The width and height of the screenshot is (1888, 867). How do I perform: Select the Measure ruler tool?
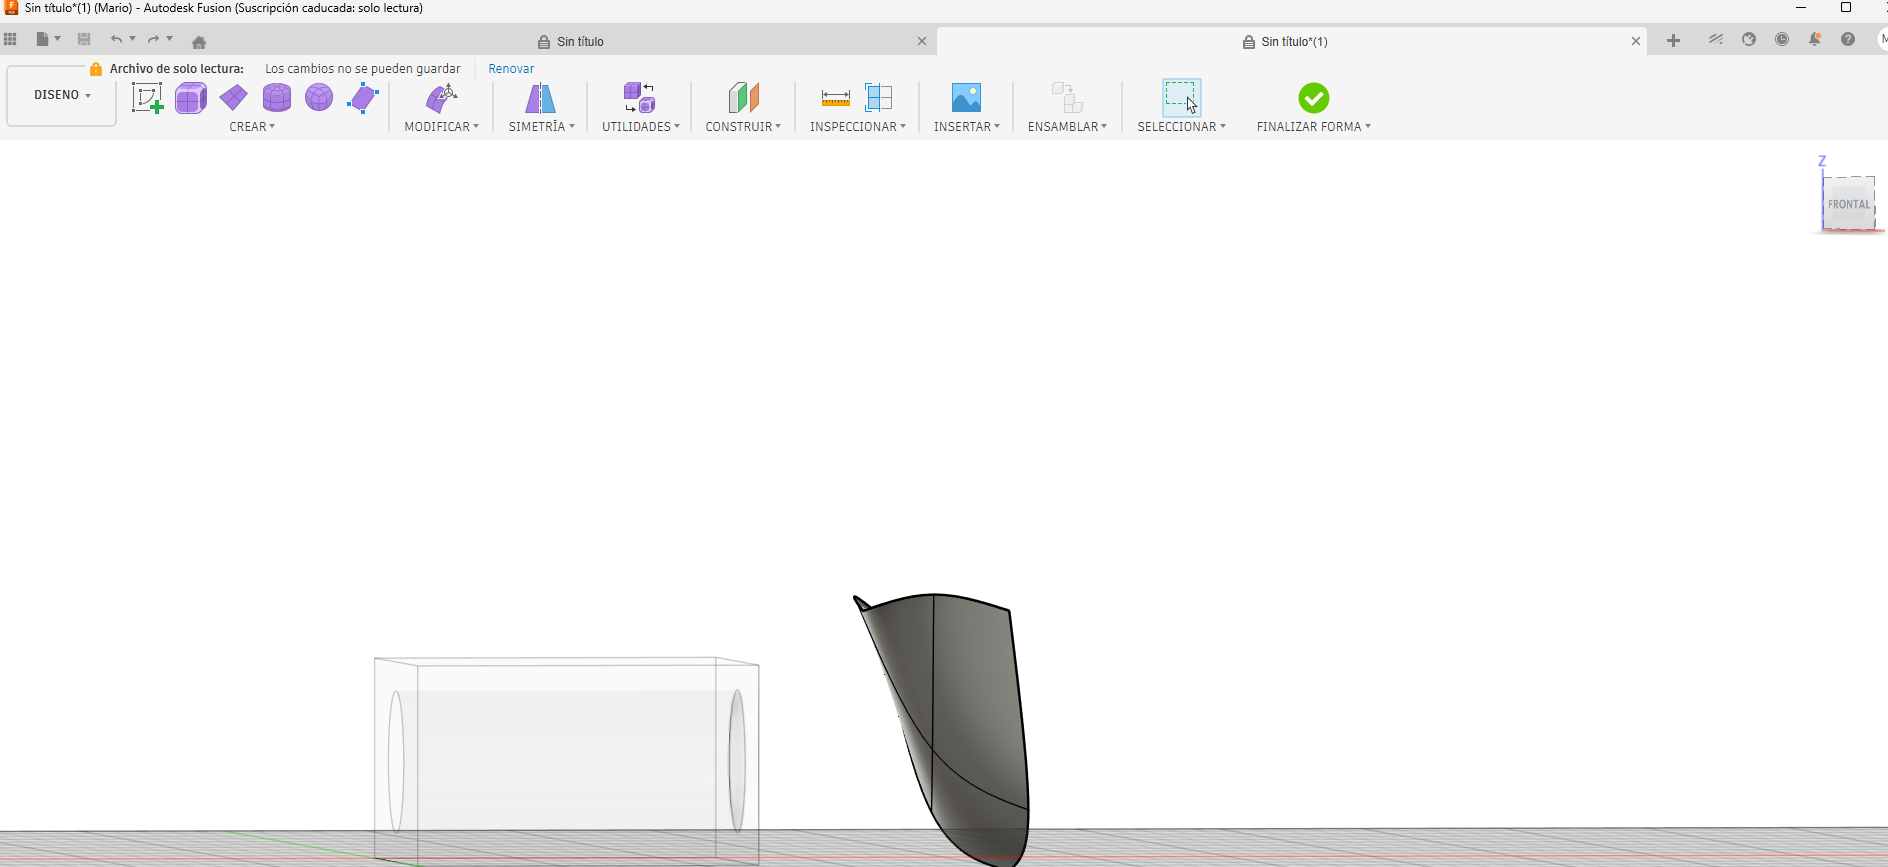(x=835, y=98)
